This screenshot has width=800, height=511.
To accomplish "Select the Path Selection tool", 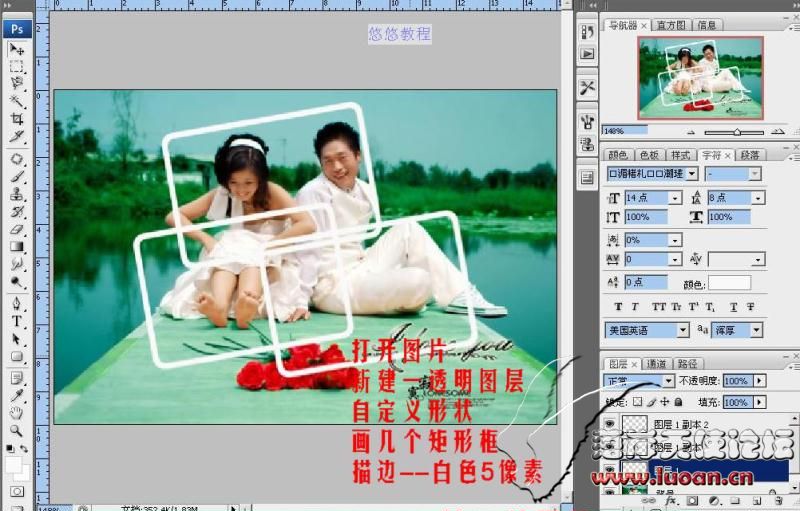I will [16, 339].
